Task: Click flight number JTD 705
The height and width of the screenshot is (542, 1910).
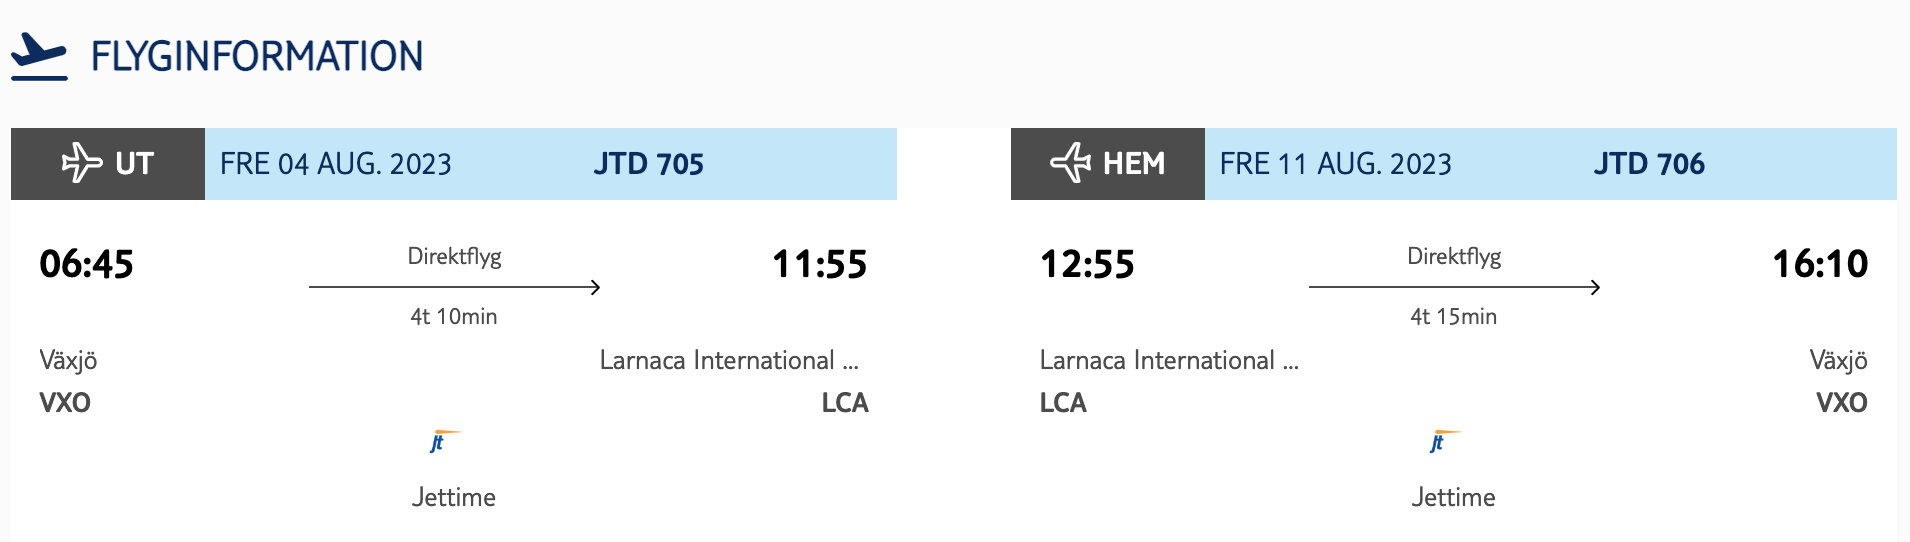Action: (649, 164)
